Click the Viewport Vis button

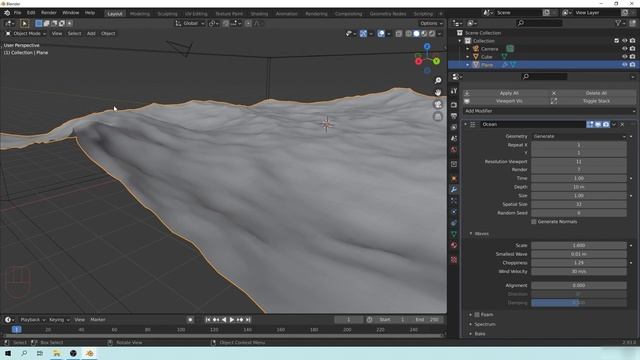tap(506, 101)
